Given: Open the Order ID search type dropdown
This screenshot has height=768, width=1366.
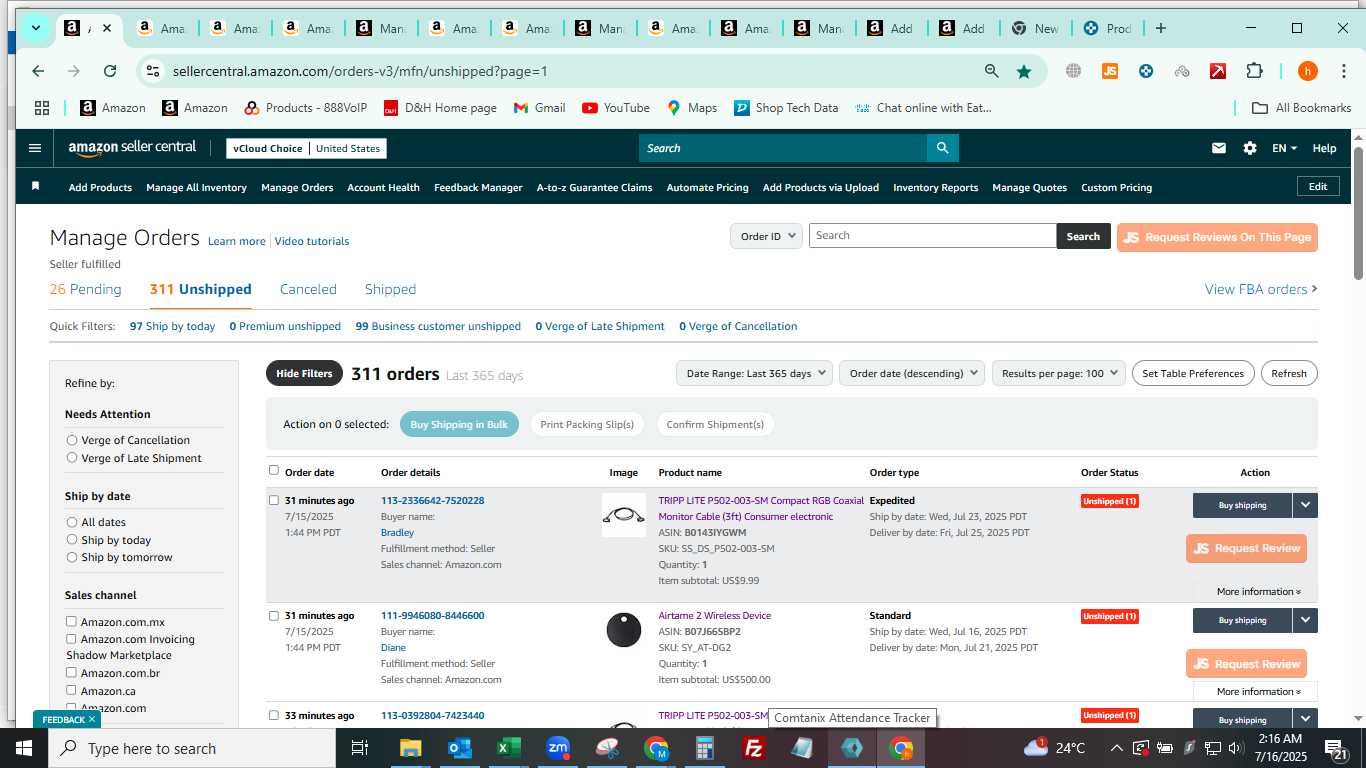Looking at the screenshot, I should (x=766, y=236).
